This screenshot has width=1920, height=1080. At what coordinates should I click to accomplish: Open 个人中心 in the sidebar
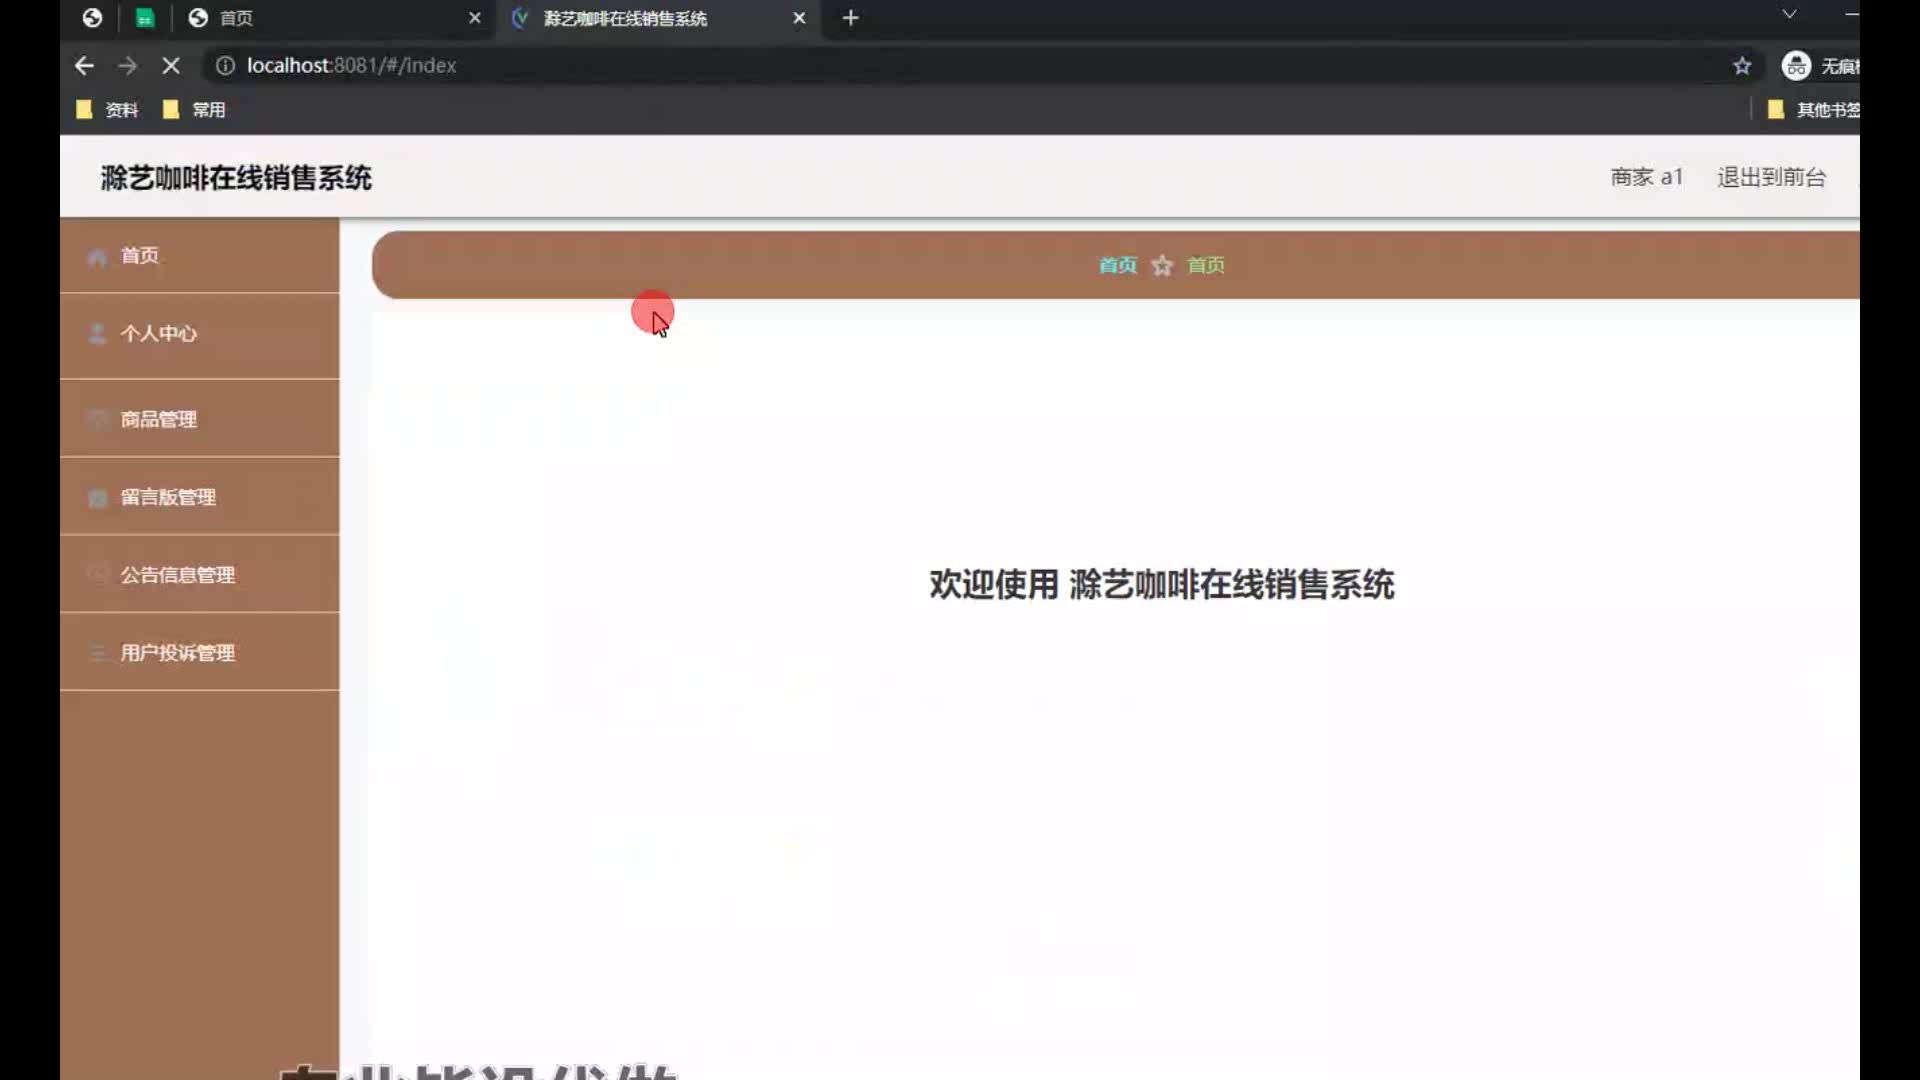200,334
